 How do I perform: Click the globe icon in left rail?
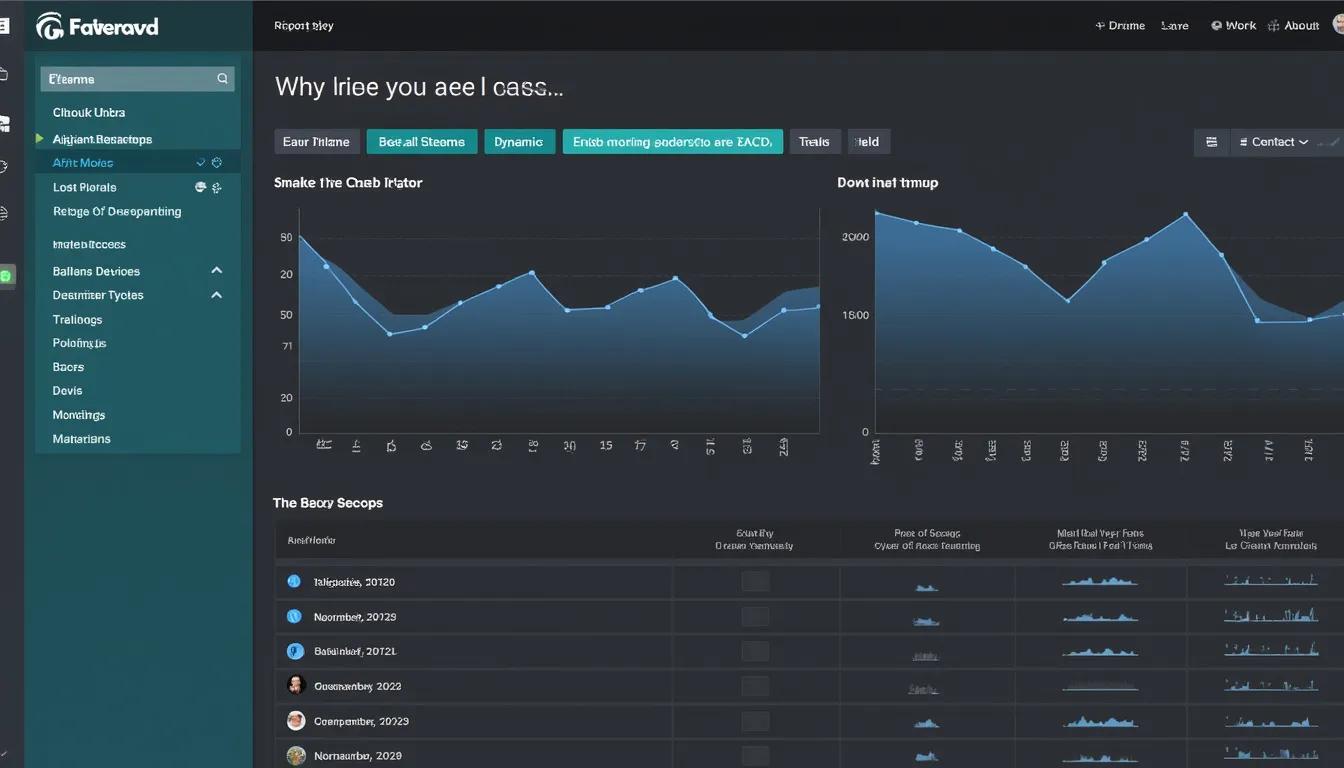pyautogui.click(x=4, y=213)
